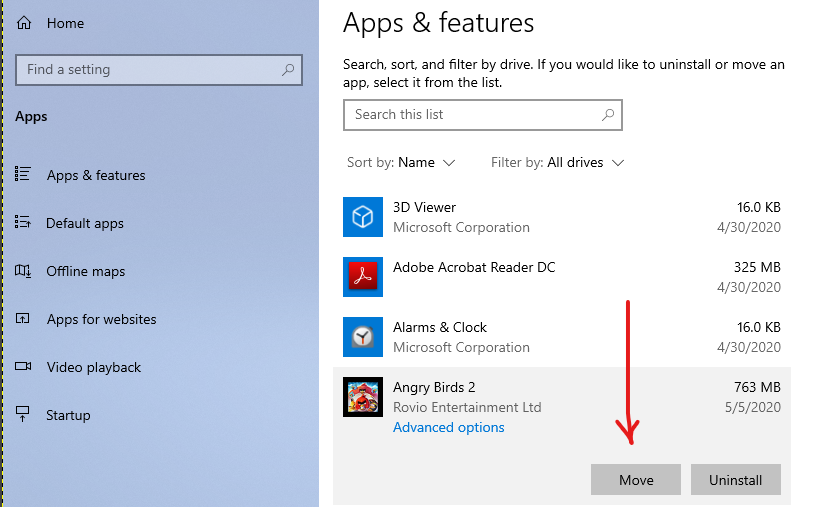Image resolution: width=835 pixels, height=507 pixels.
Task: Open Advanced options for Angry Birds 2
Action: tap(448, 428)
